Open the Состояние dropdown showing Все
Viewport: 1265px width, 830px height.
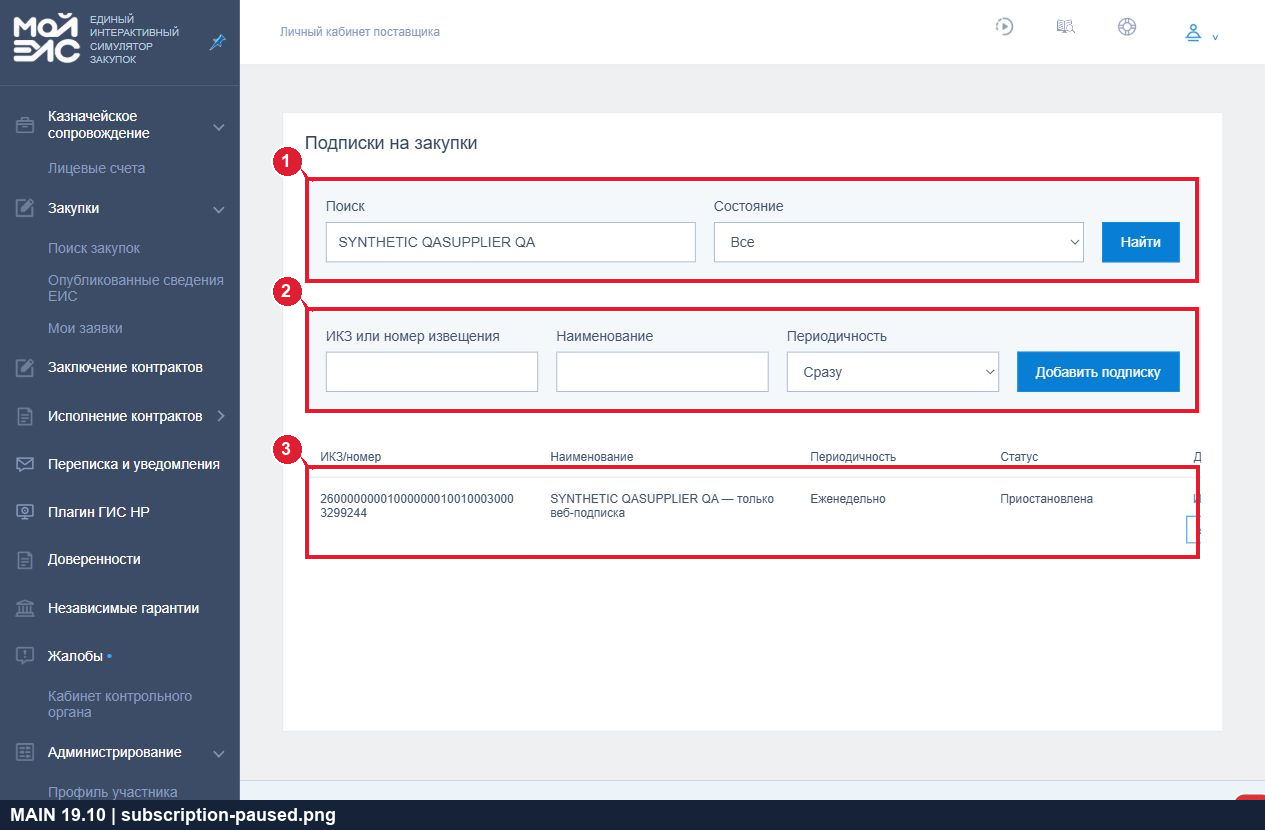(x=898, y=242)
